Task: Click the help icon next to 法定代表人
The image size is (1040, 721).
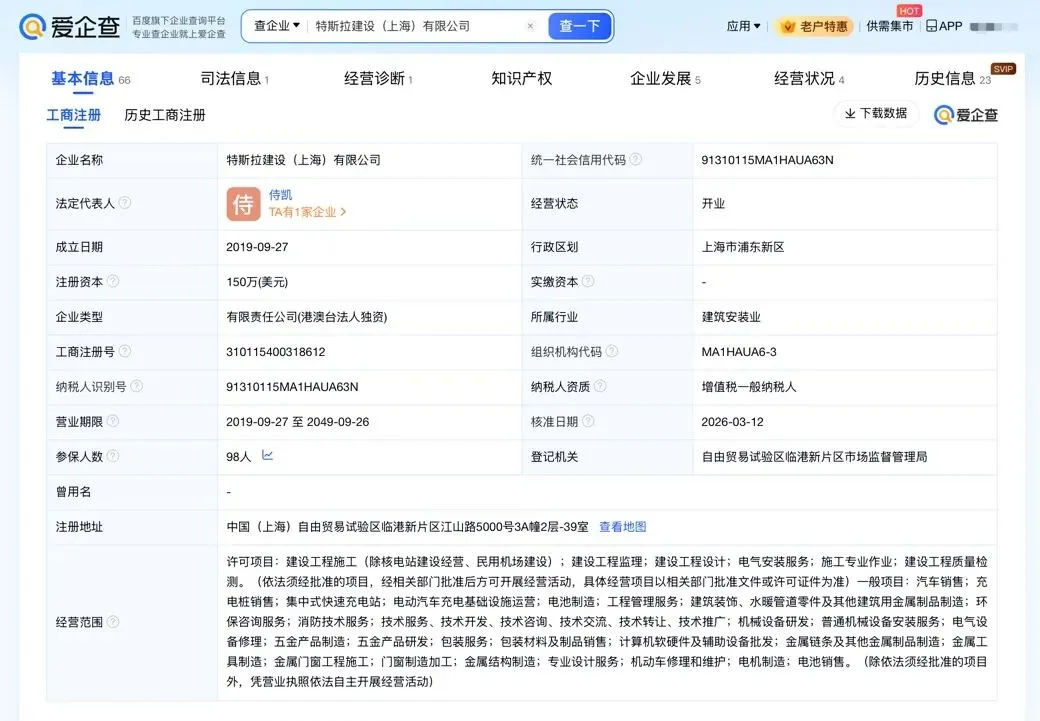Action: pyautogui.click(x=125, y=203)
